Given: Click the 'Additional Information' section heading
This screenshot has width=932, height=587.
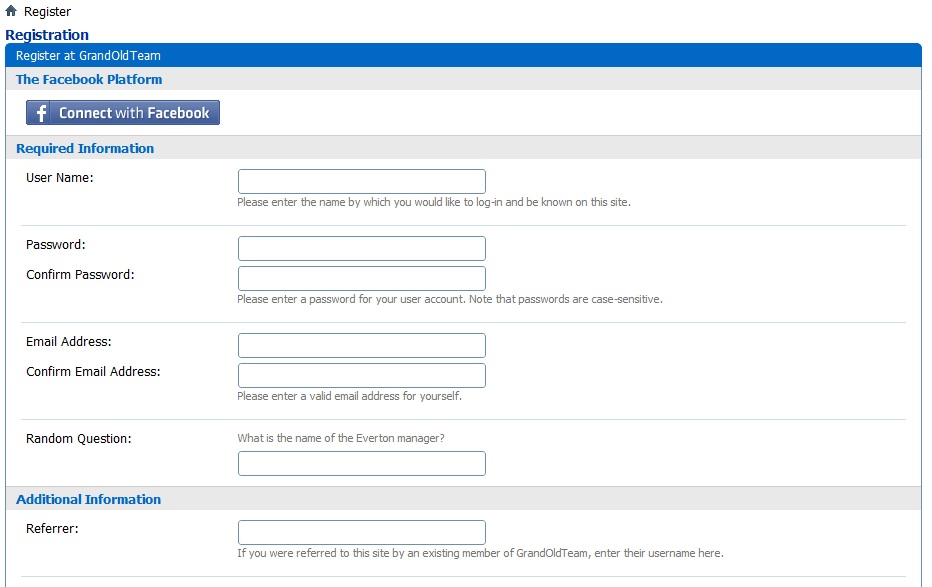Looking at the screenshot, I should pyautogui.click(x=89, y=500).
